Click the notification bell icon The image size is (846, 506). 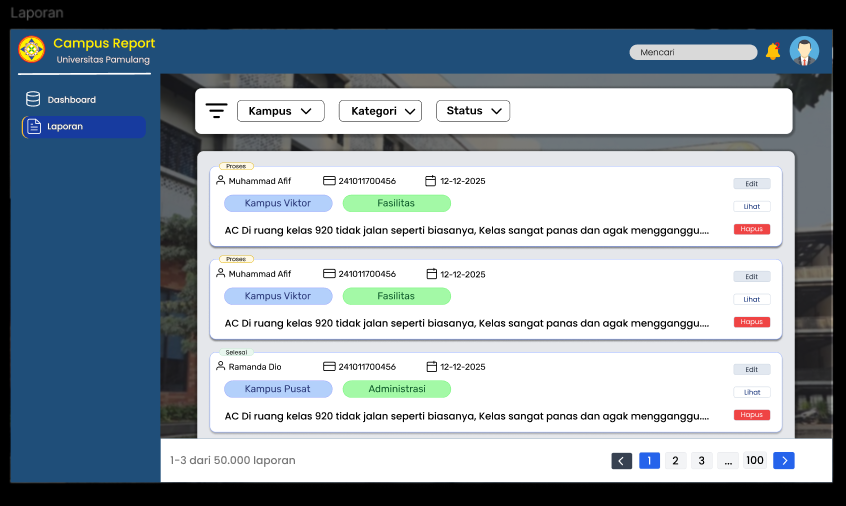point(772,52)
